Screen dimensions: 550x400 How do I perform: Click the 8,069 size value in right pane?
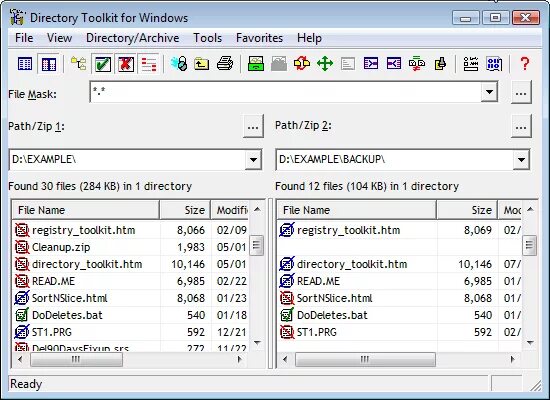tap(478, 230)
